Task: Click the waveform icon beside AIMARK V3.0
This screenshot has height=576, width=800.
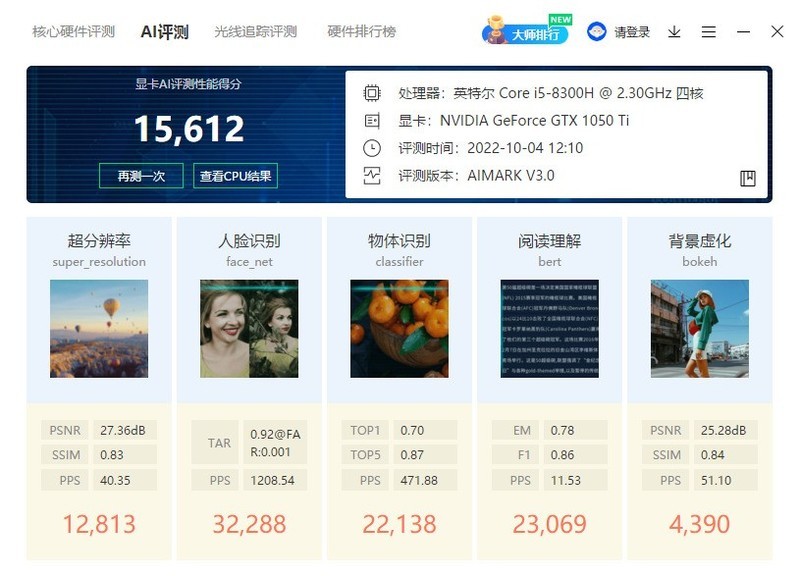Action: pyautogui.click(x=372, y=177)
